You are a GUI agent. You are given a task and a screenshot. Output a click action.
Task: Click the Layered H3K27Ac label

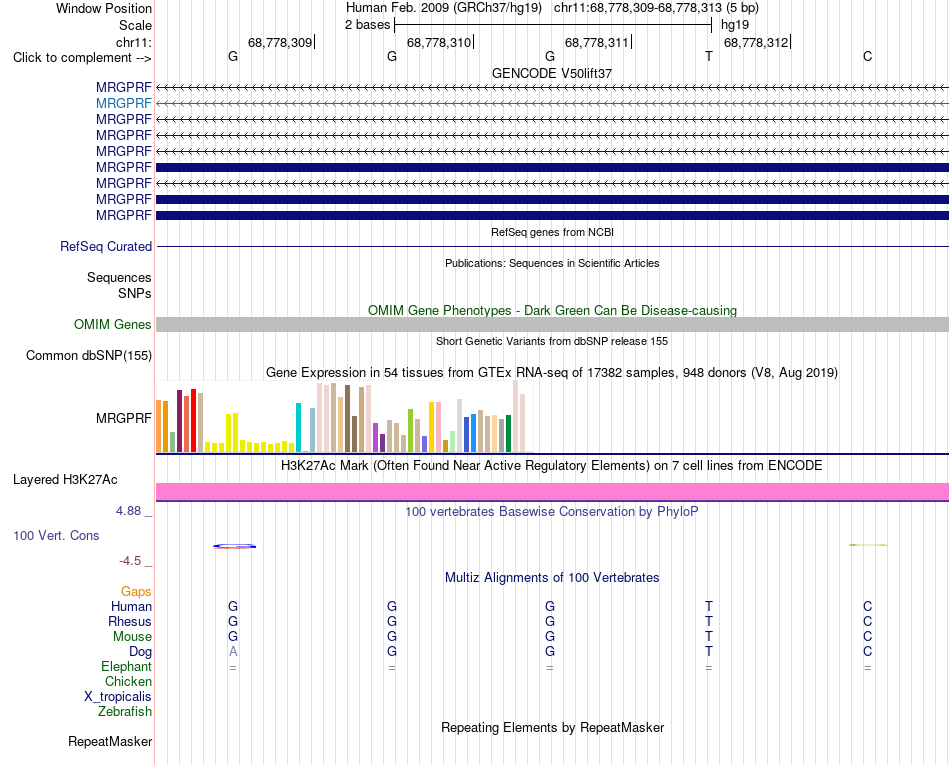pyautogui.click(x=65, y=480)
